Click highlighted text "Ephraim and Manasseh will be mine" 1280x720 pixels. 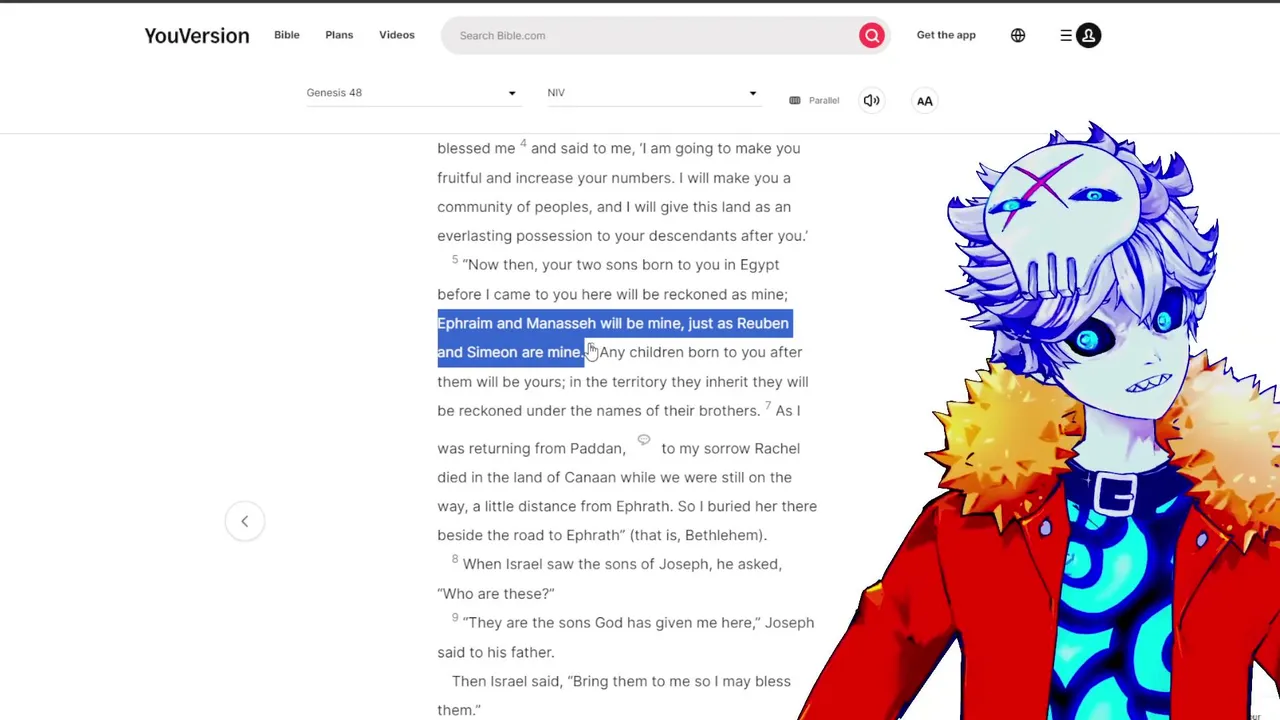point(560,323)
